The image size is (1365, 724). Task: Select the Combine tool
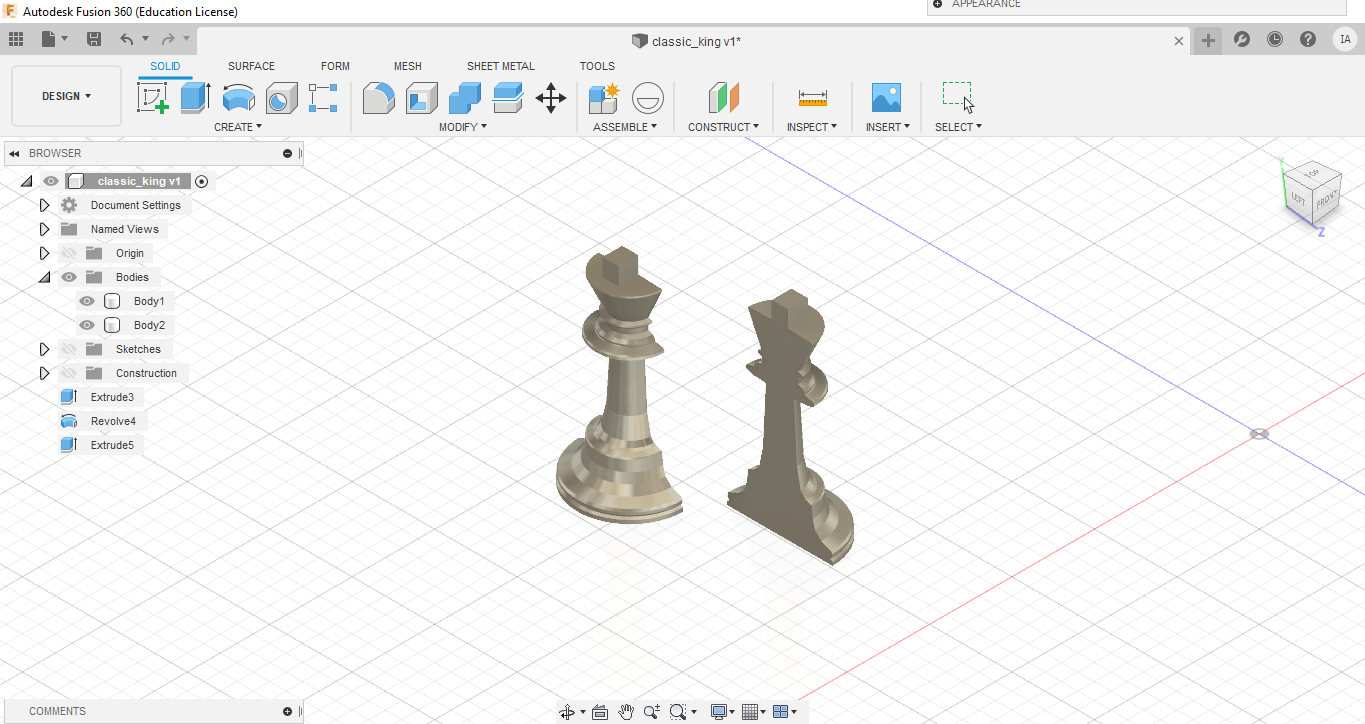[464, 97]
